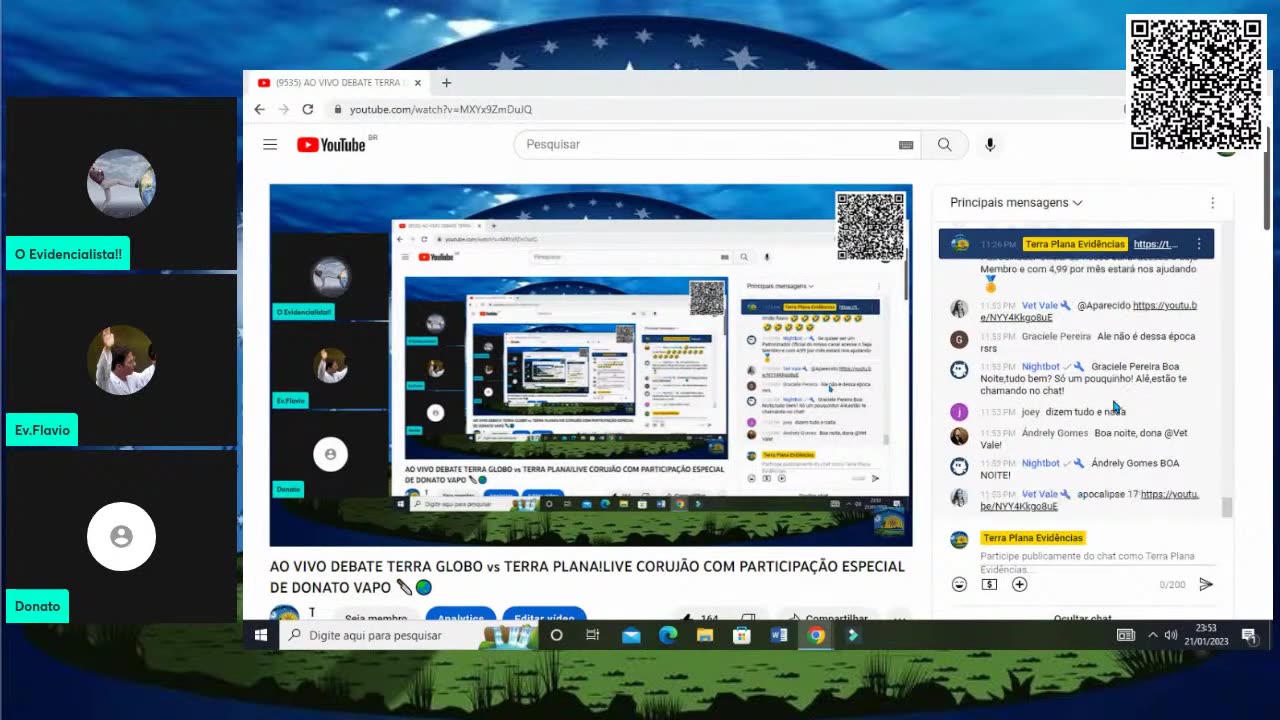Image resolution: width=1280 pixels, height=720 pixels.
Task: Open the Windows Start menu
Action: [x=261, y=635]
